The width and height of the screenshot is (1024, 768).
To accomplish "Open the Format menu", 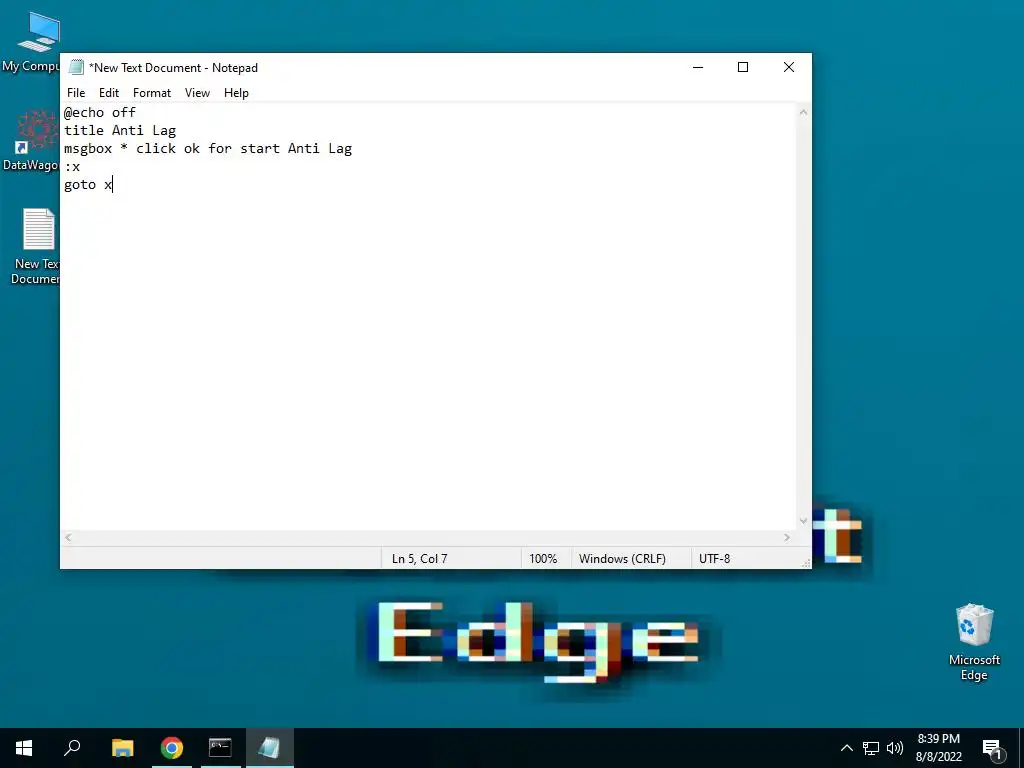I will pyautogui.click(x=152, y=93).
